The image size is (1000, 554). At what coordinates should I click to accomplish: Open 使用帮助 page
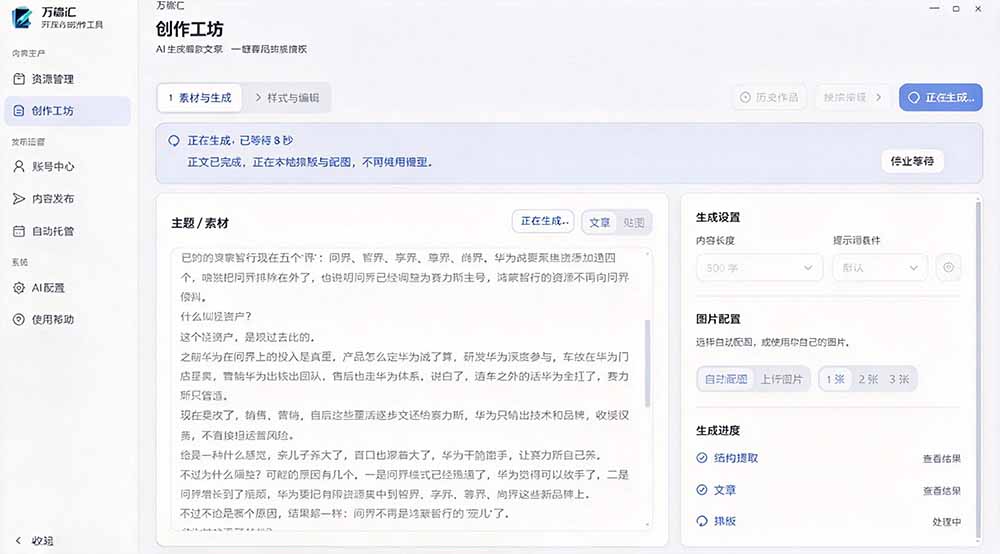[67, 319]
